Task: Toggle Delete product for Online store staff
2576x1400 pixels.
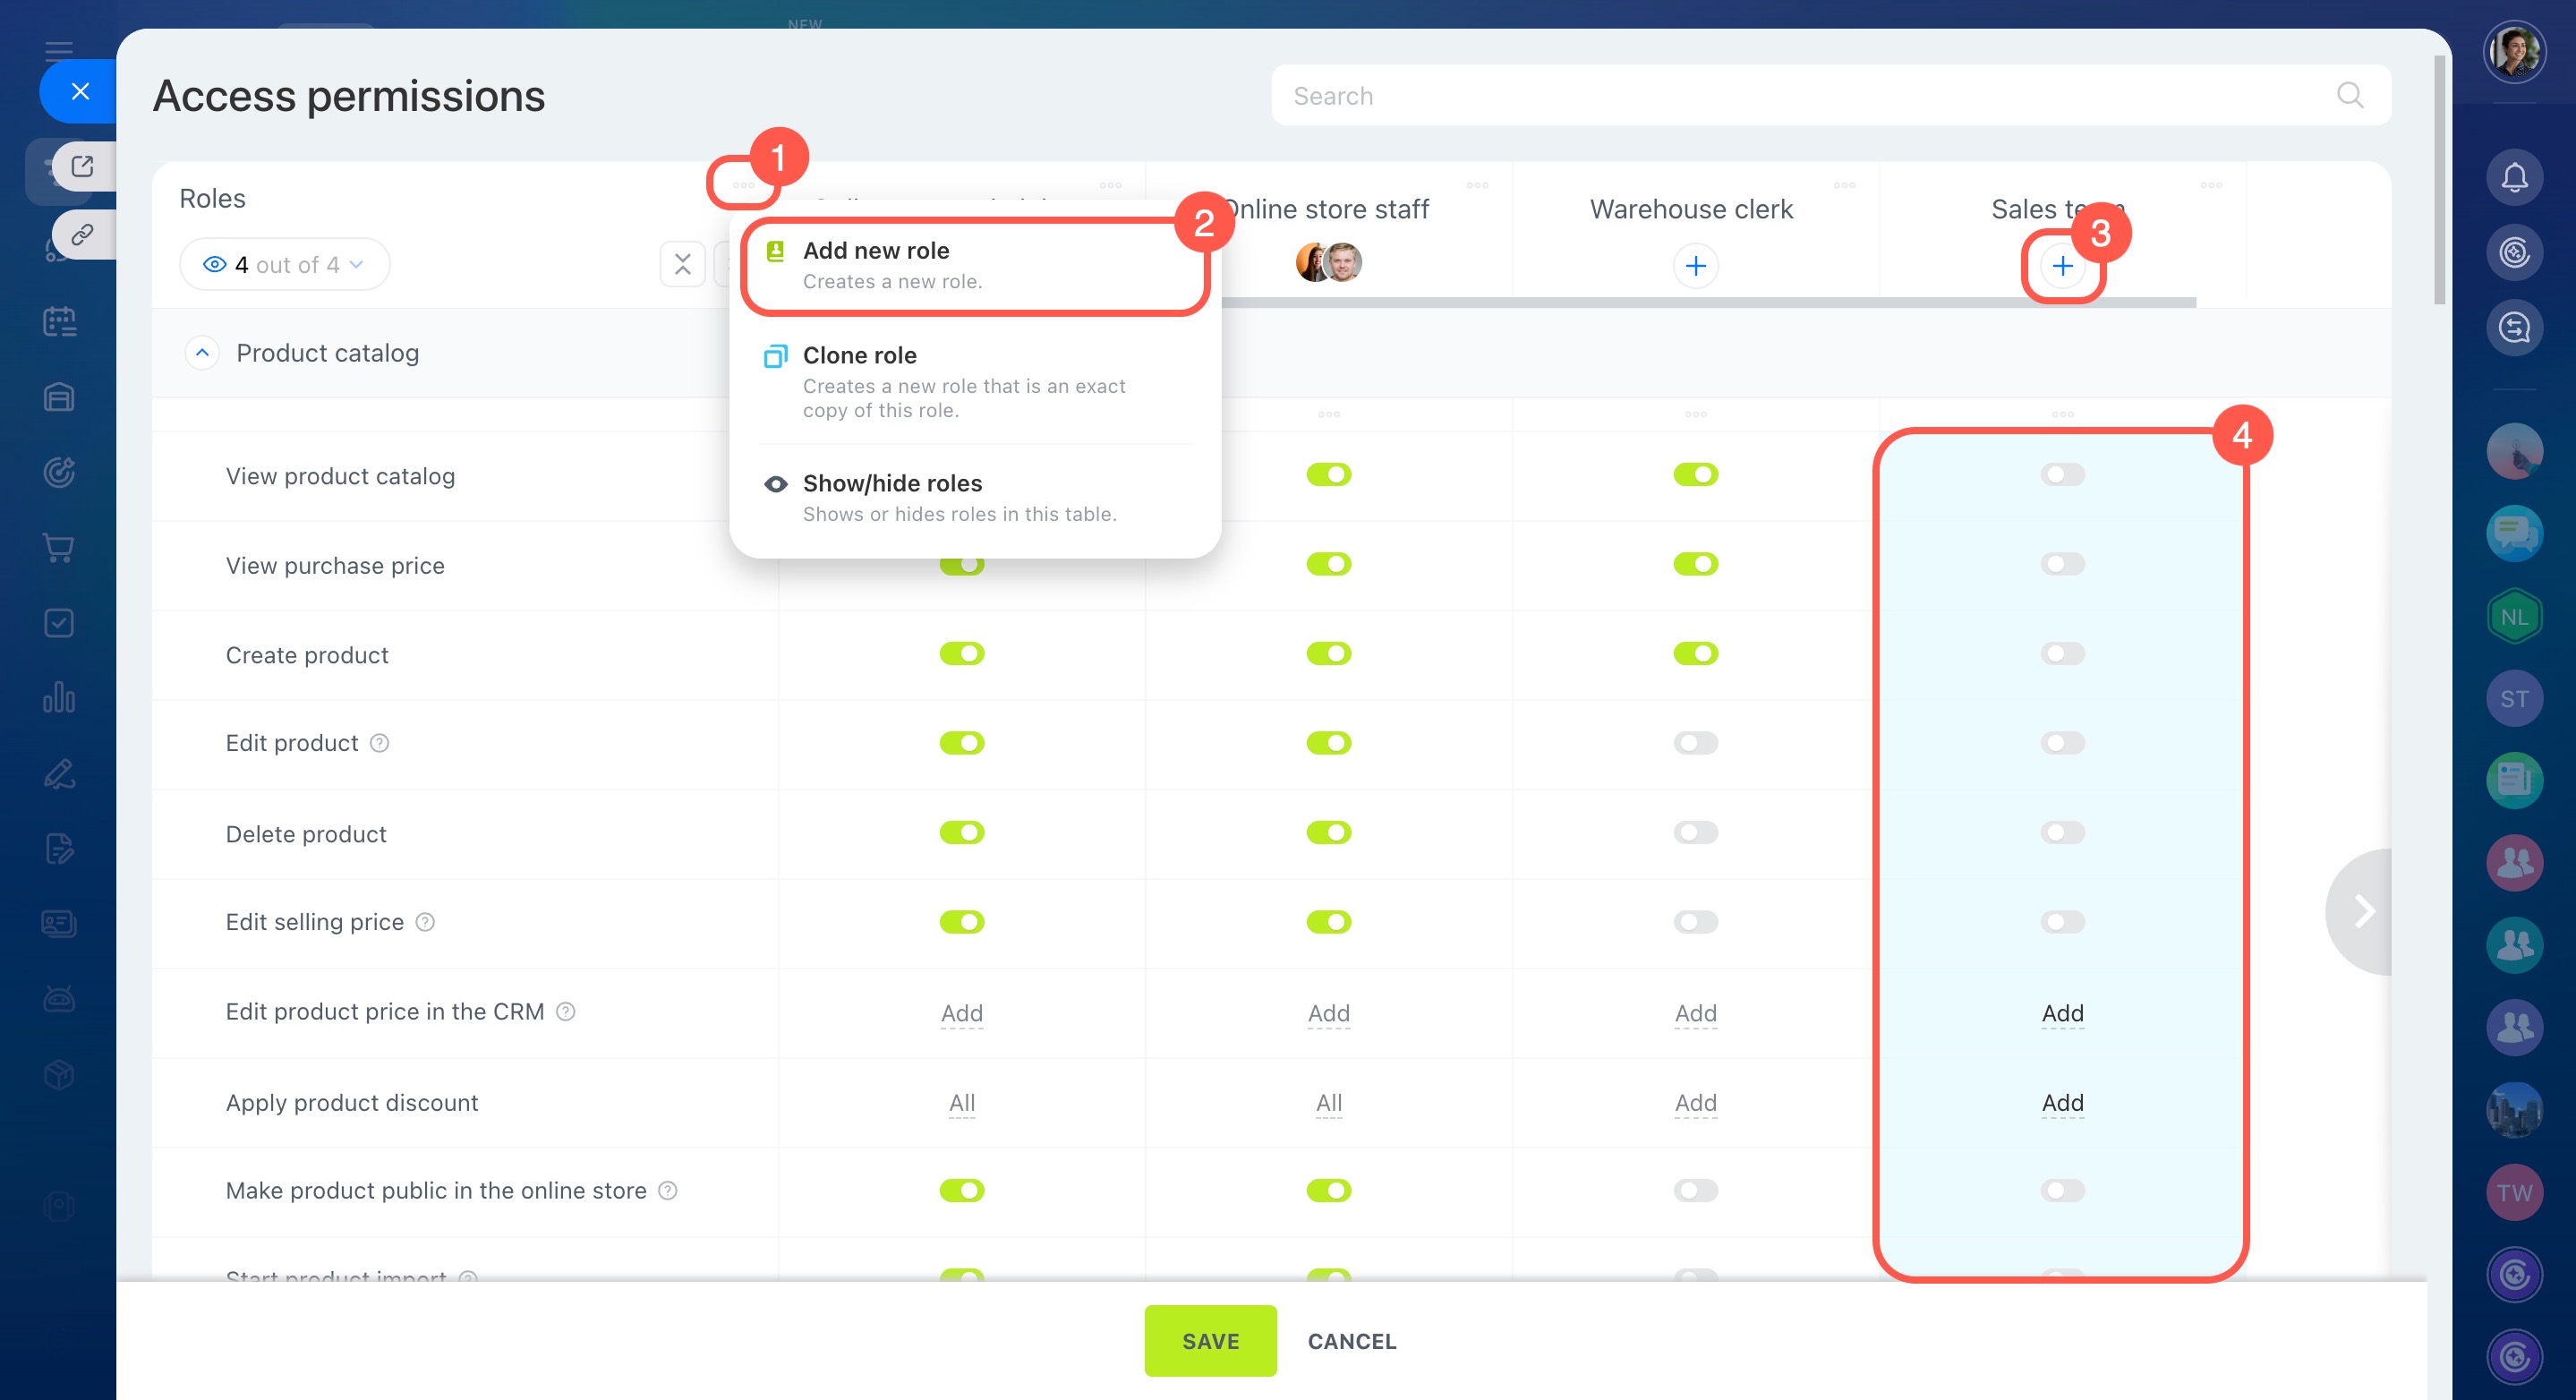Action: pos(1328,833)
